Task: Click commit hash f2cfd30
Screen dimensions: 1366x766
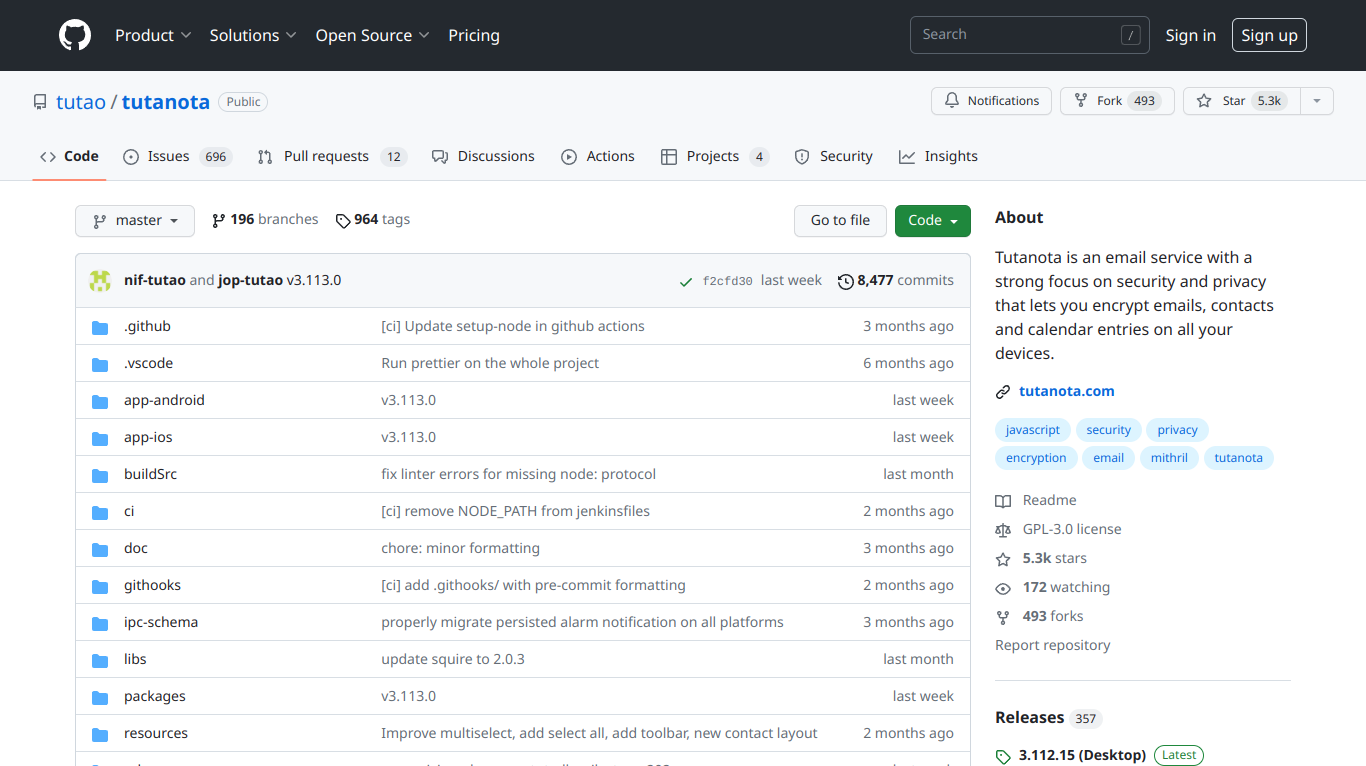Action: 727,281
